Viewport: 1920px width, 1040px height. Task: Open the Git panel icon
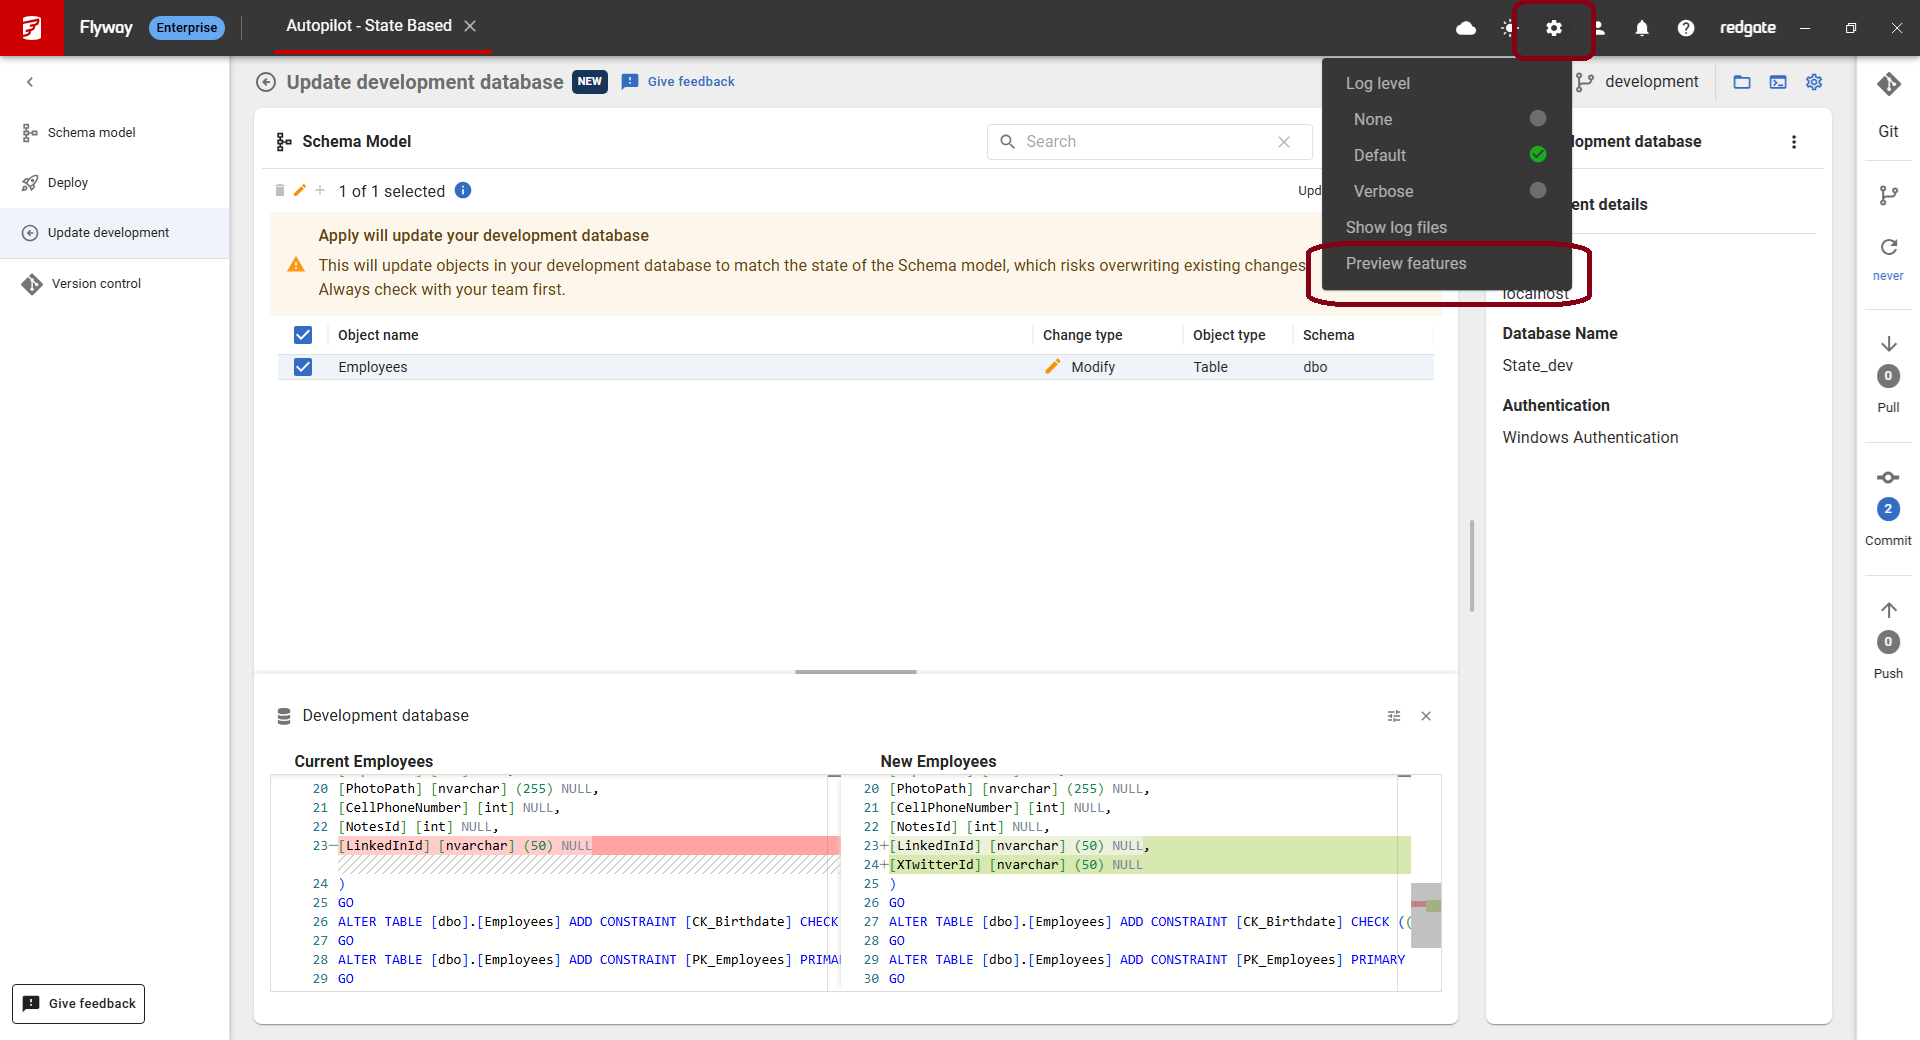pyautogui.click(x=1888, y=85)
